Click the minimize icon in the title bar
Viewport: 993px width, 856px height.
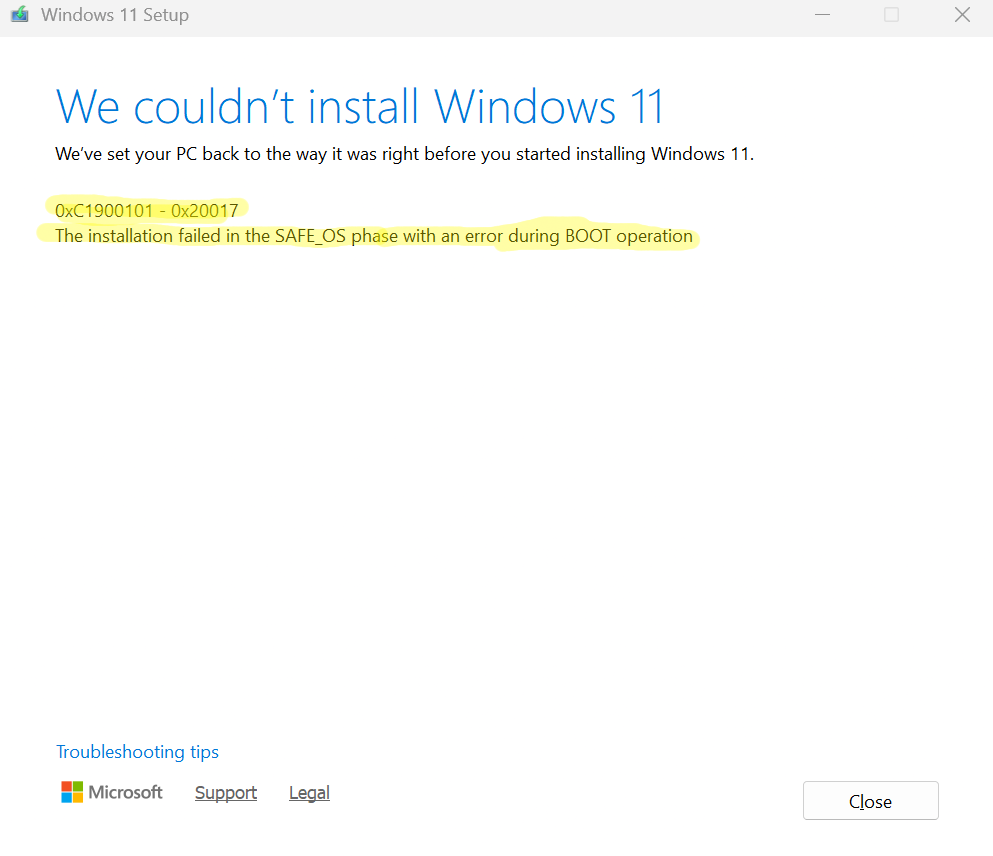[822, 15]
